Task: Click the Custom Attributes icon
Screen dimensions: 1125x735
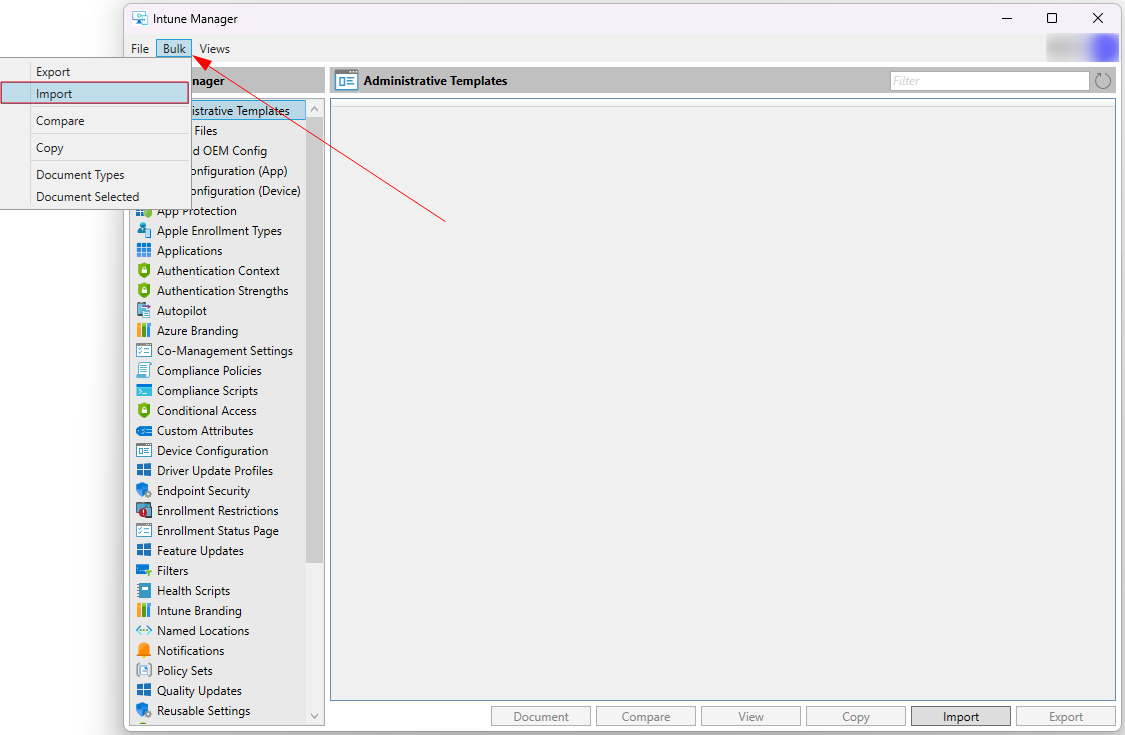Action: (x=143, y=431)
